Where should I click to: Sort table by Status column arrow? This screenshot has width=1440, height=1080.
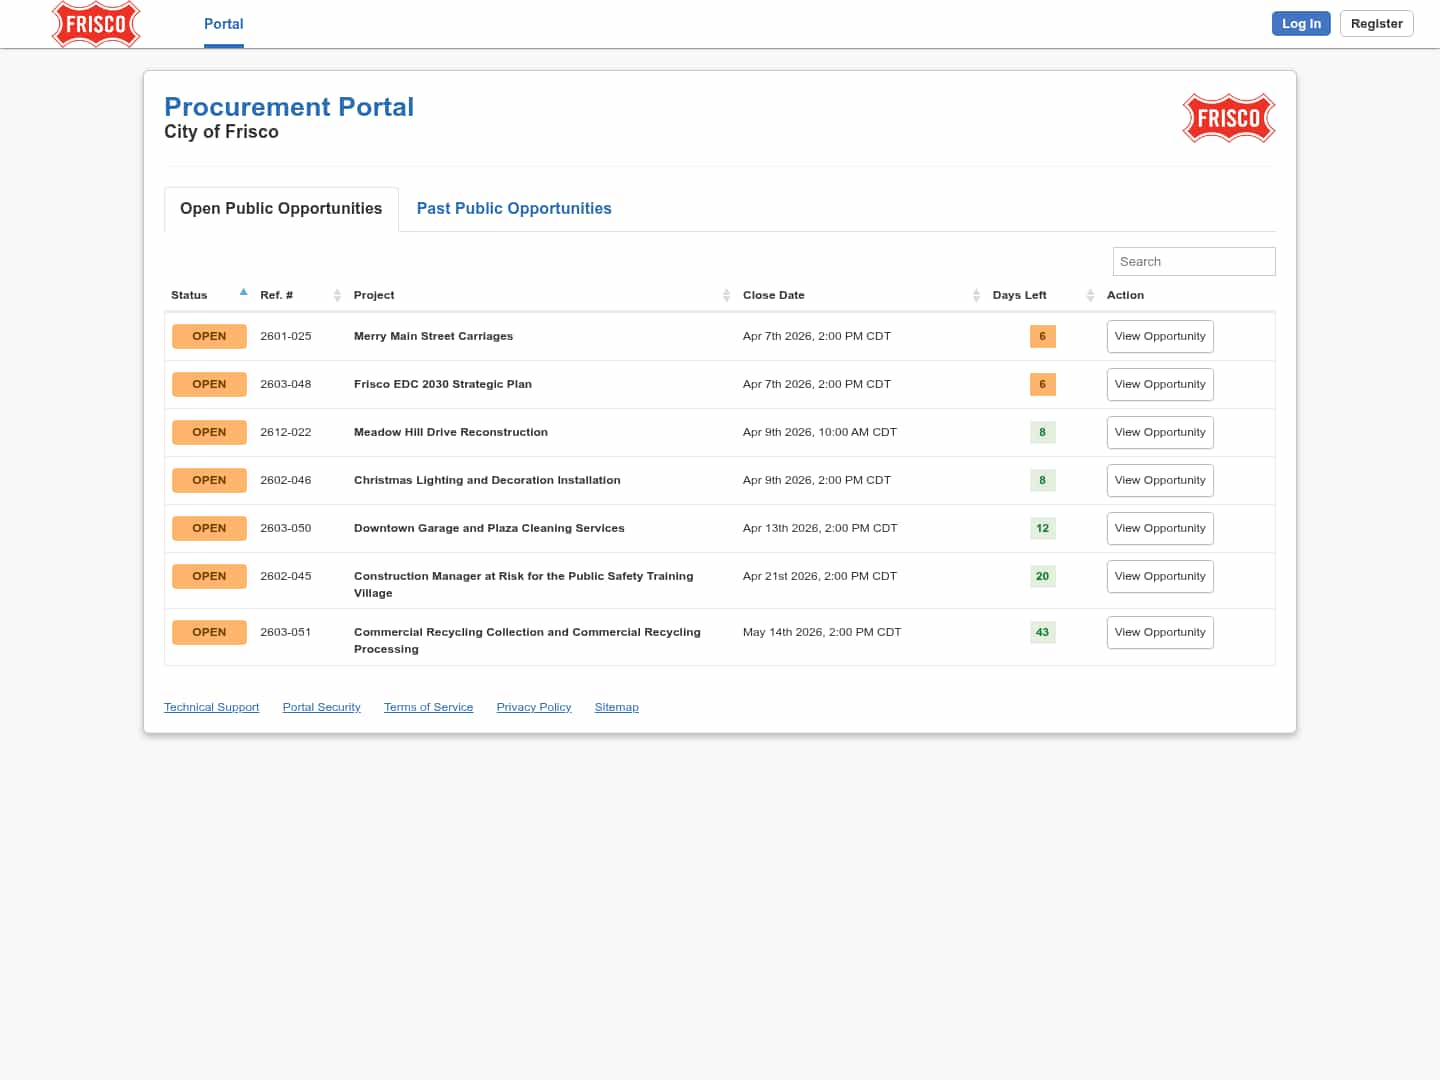click(243, 293)
